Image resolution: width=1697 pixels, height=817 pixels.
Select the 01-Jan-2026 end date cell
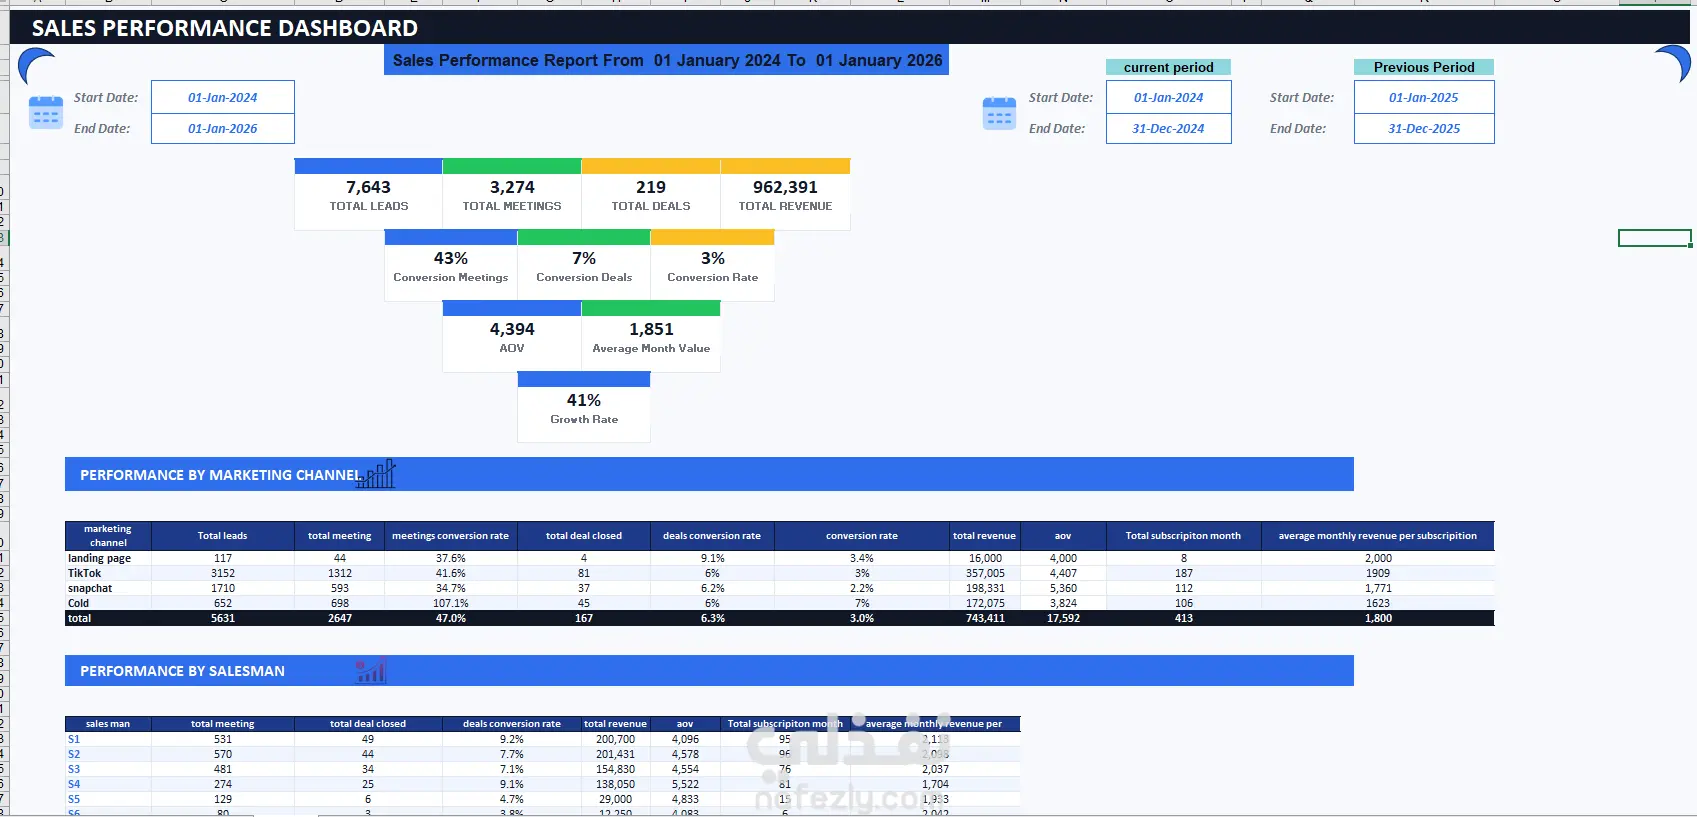click(223, 128)
